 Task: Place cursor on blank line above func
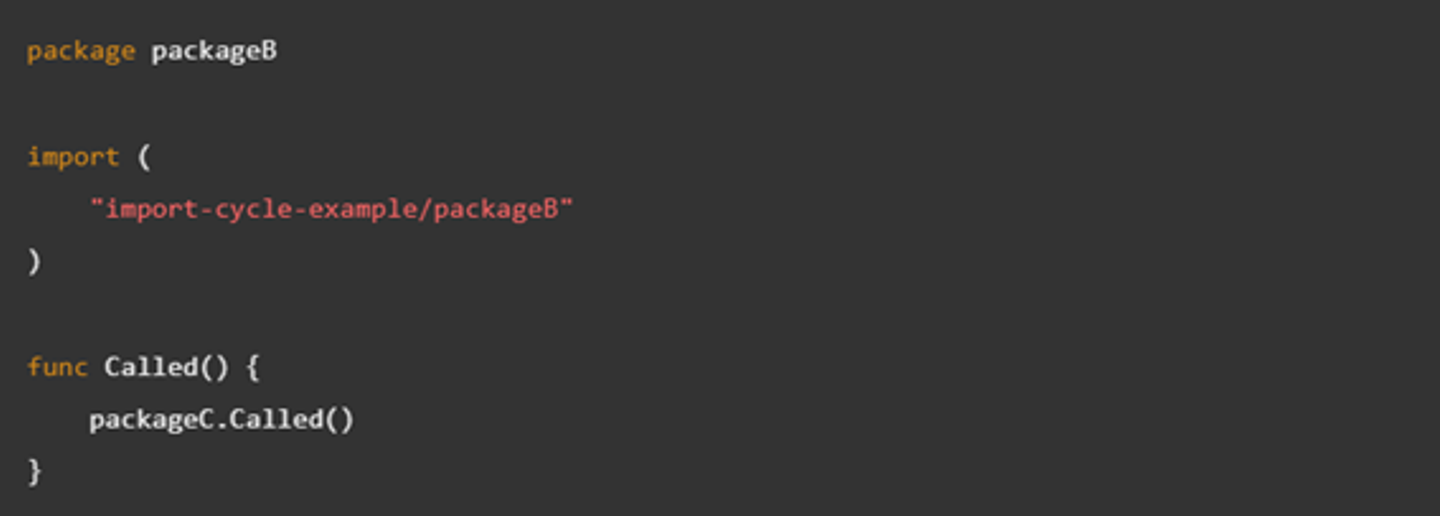click(720, 314)
